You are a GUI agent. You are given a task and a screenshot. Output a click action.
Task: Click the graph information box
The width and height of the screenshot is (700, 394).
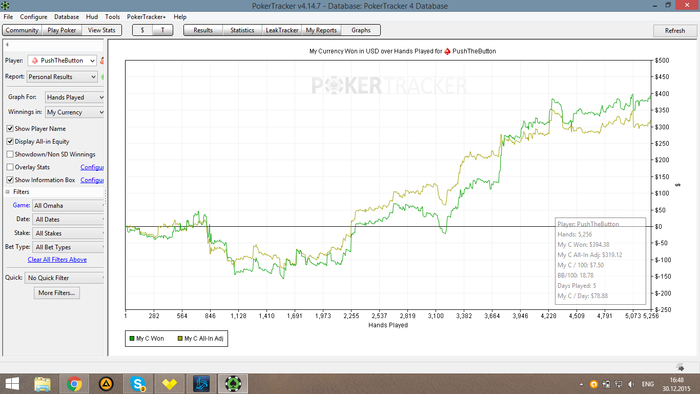click(600, 261)
